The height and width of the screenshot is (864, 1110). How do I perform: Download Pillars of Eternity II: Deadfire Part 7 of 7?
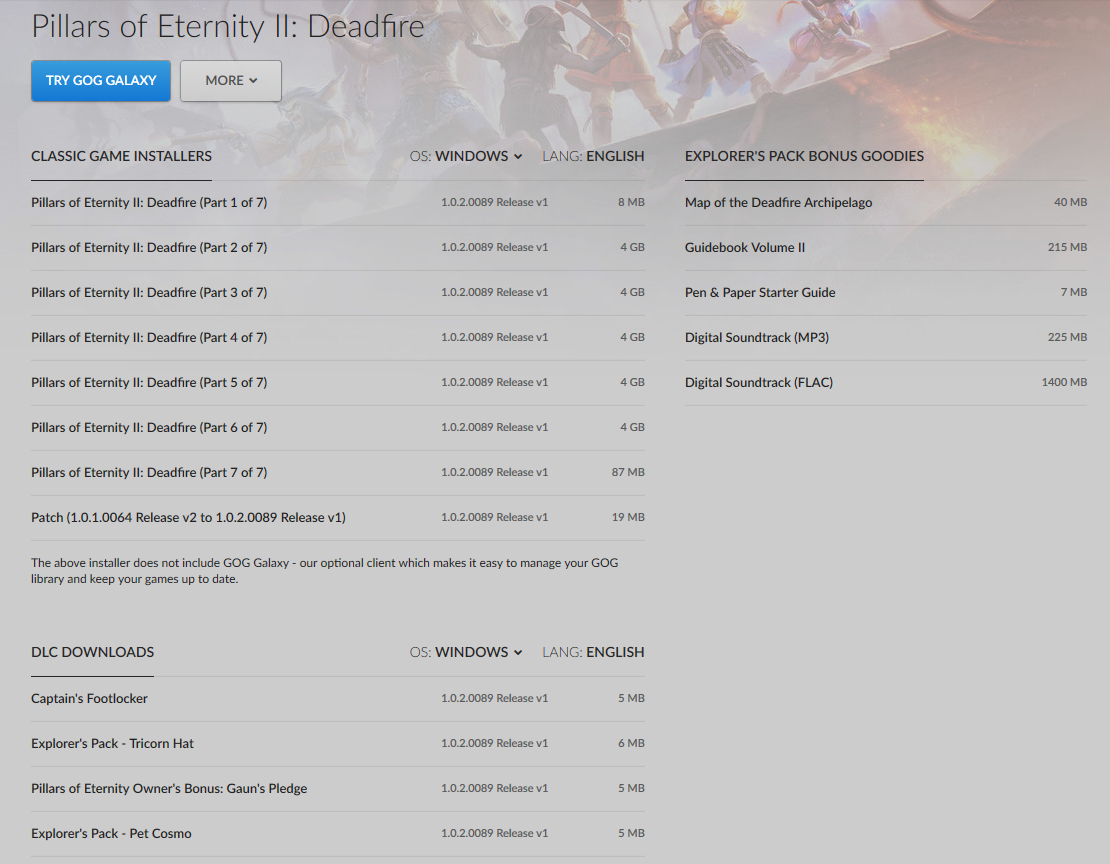tap(338, 472)
